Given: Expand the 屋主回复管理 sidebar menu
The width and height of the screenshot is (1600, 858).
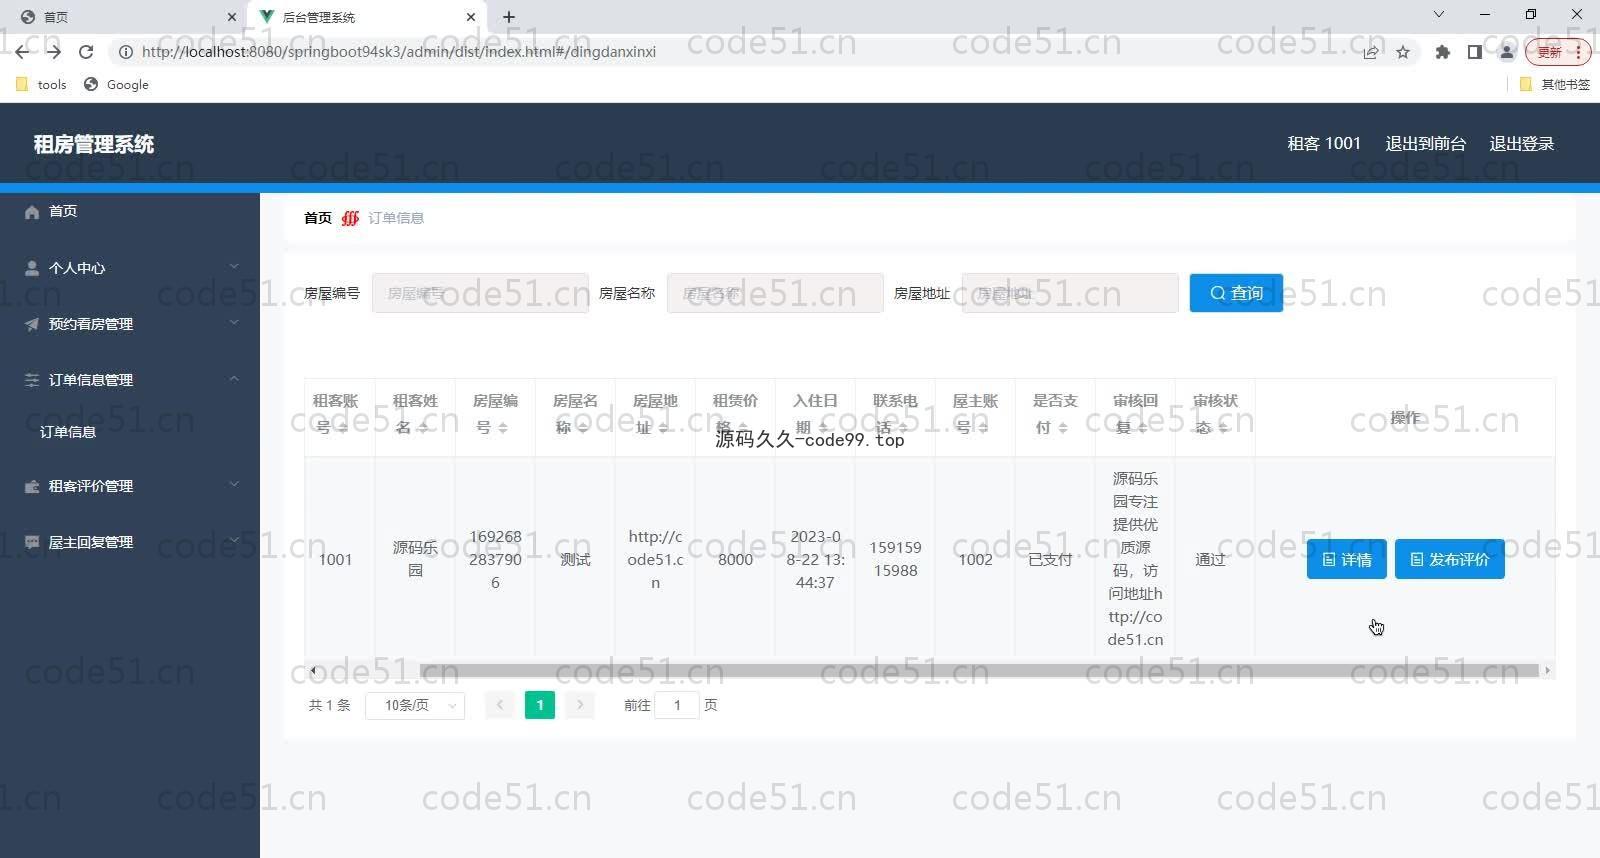Looking at the screenshot, I should [130, 542].
